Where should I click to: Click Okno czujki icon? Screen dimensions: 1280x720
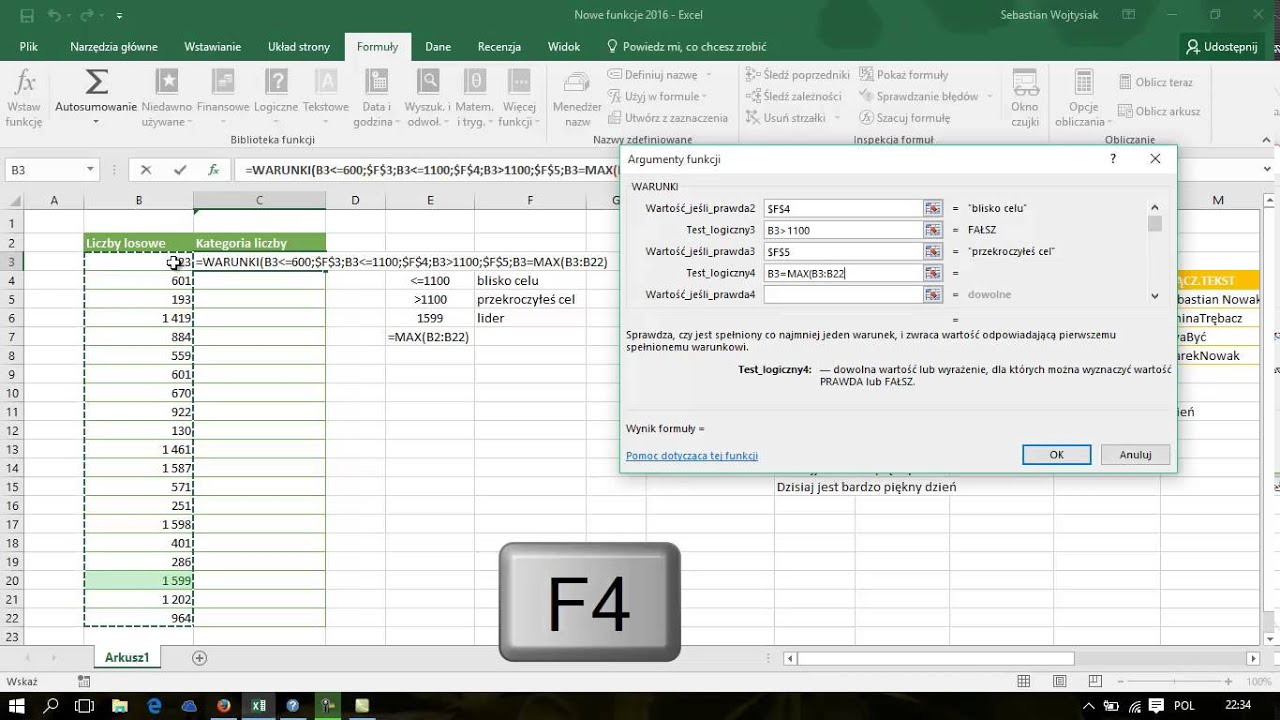point(1025,83)
